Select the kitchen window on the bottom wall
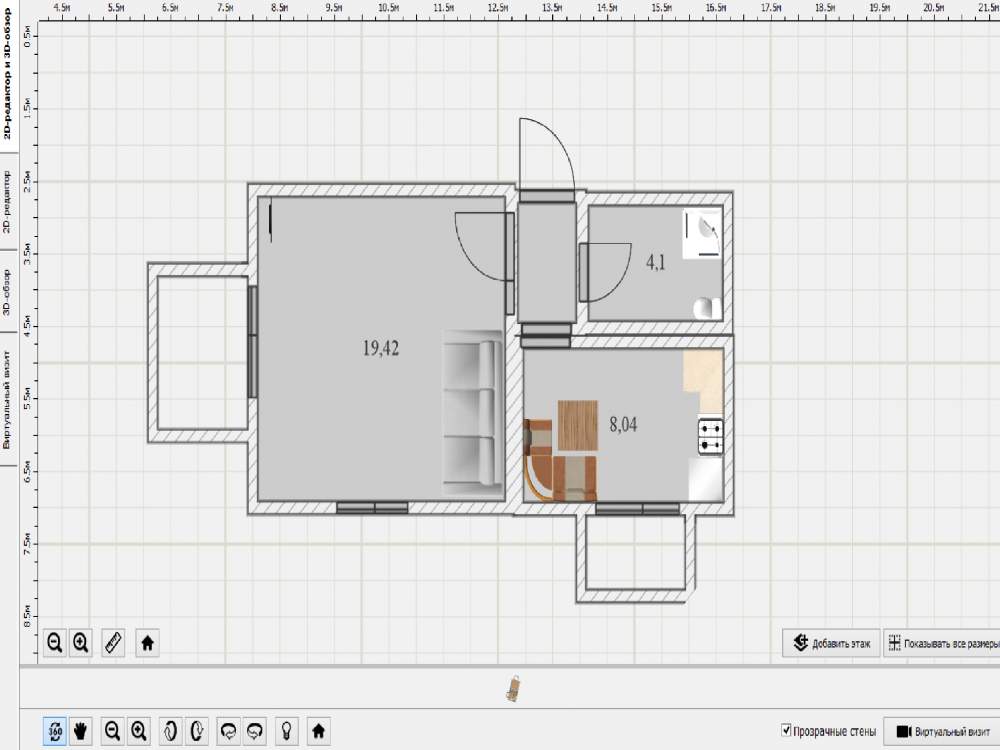Image resolution: width=1000 pixels, height=750 pixels. [638, 508]
